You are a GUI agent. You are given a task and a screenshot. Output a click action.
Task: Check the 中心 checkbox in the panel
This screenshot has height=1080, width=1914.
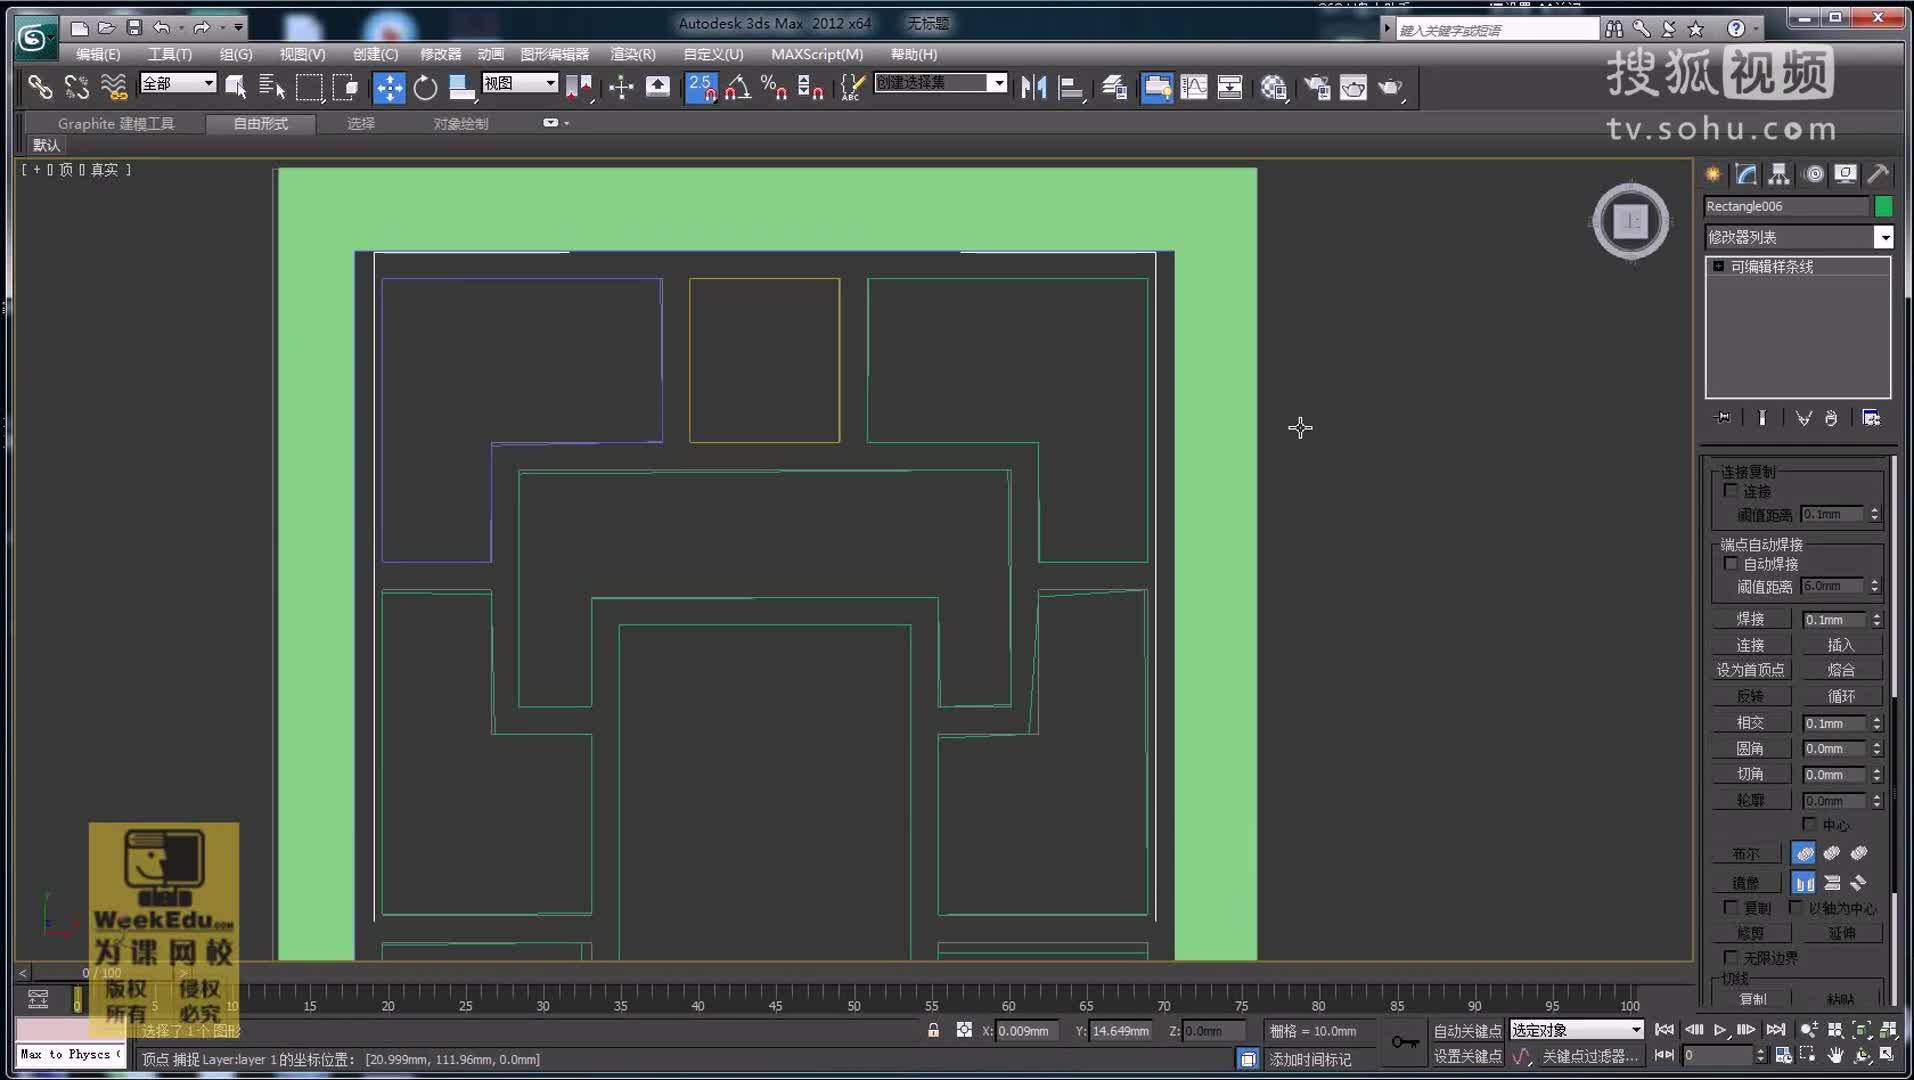(x=1809, y=824)
